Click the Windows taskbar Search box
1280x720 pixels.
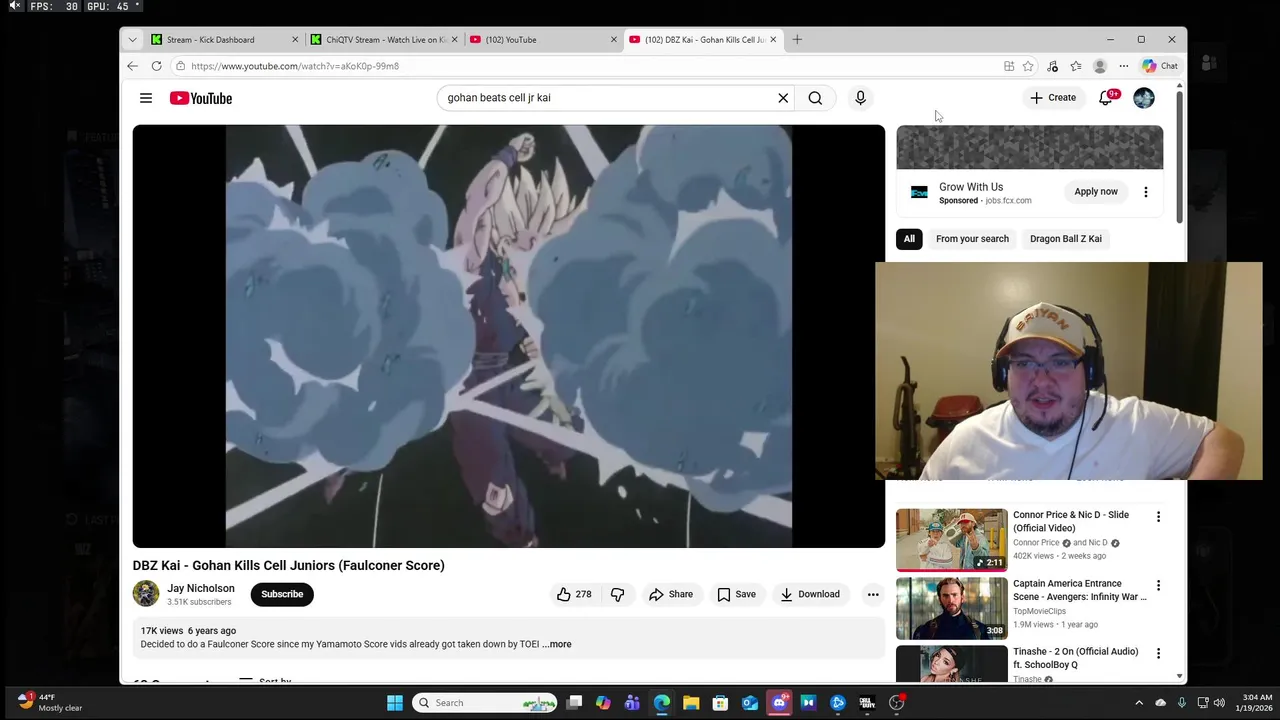486,703
